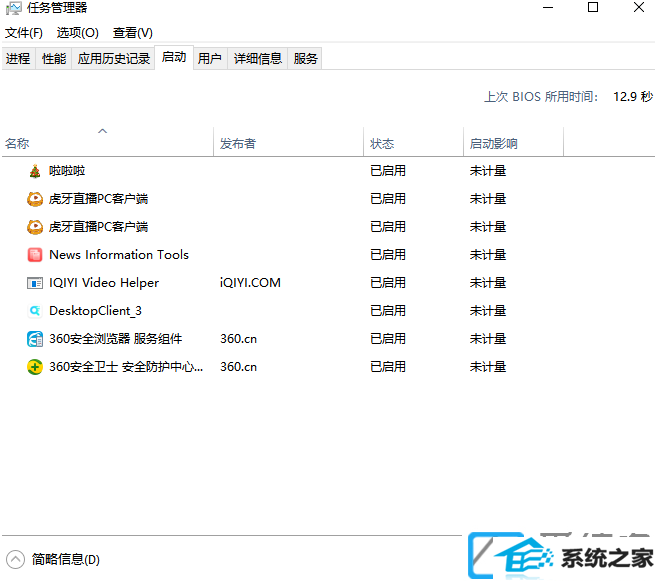Click the iQIYI.COM publisher cell
Screen dimensions: 662x585
pos(250,283)
